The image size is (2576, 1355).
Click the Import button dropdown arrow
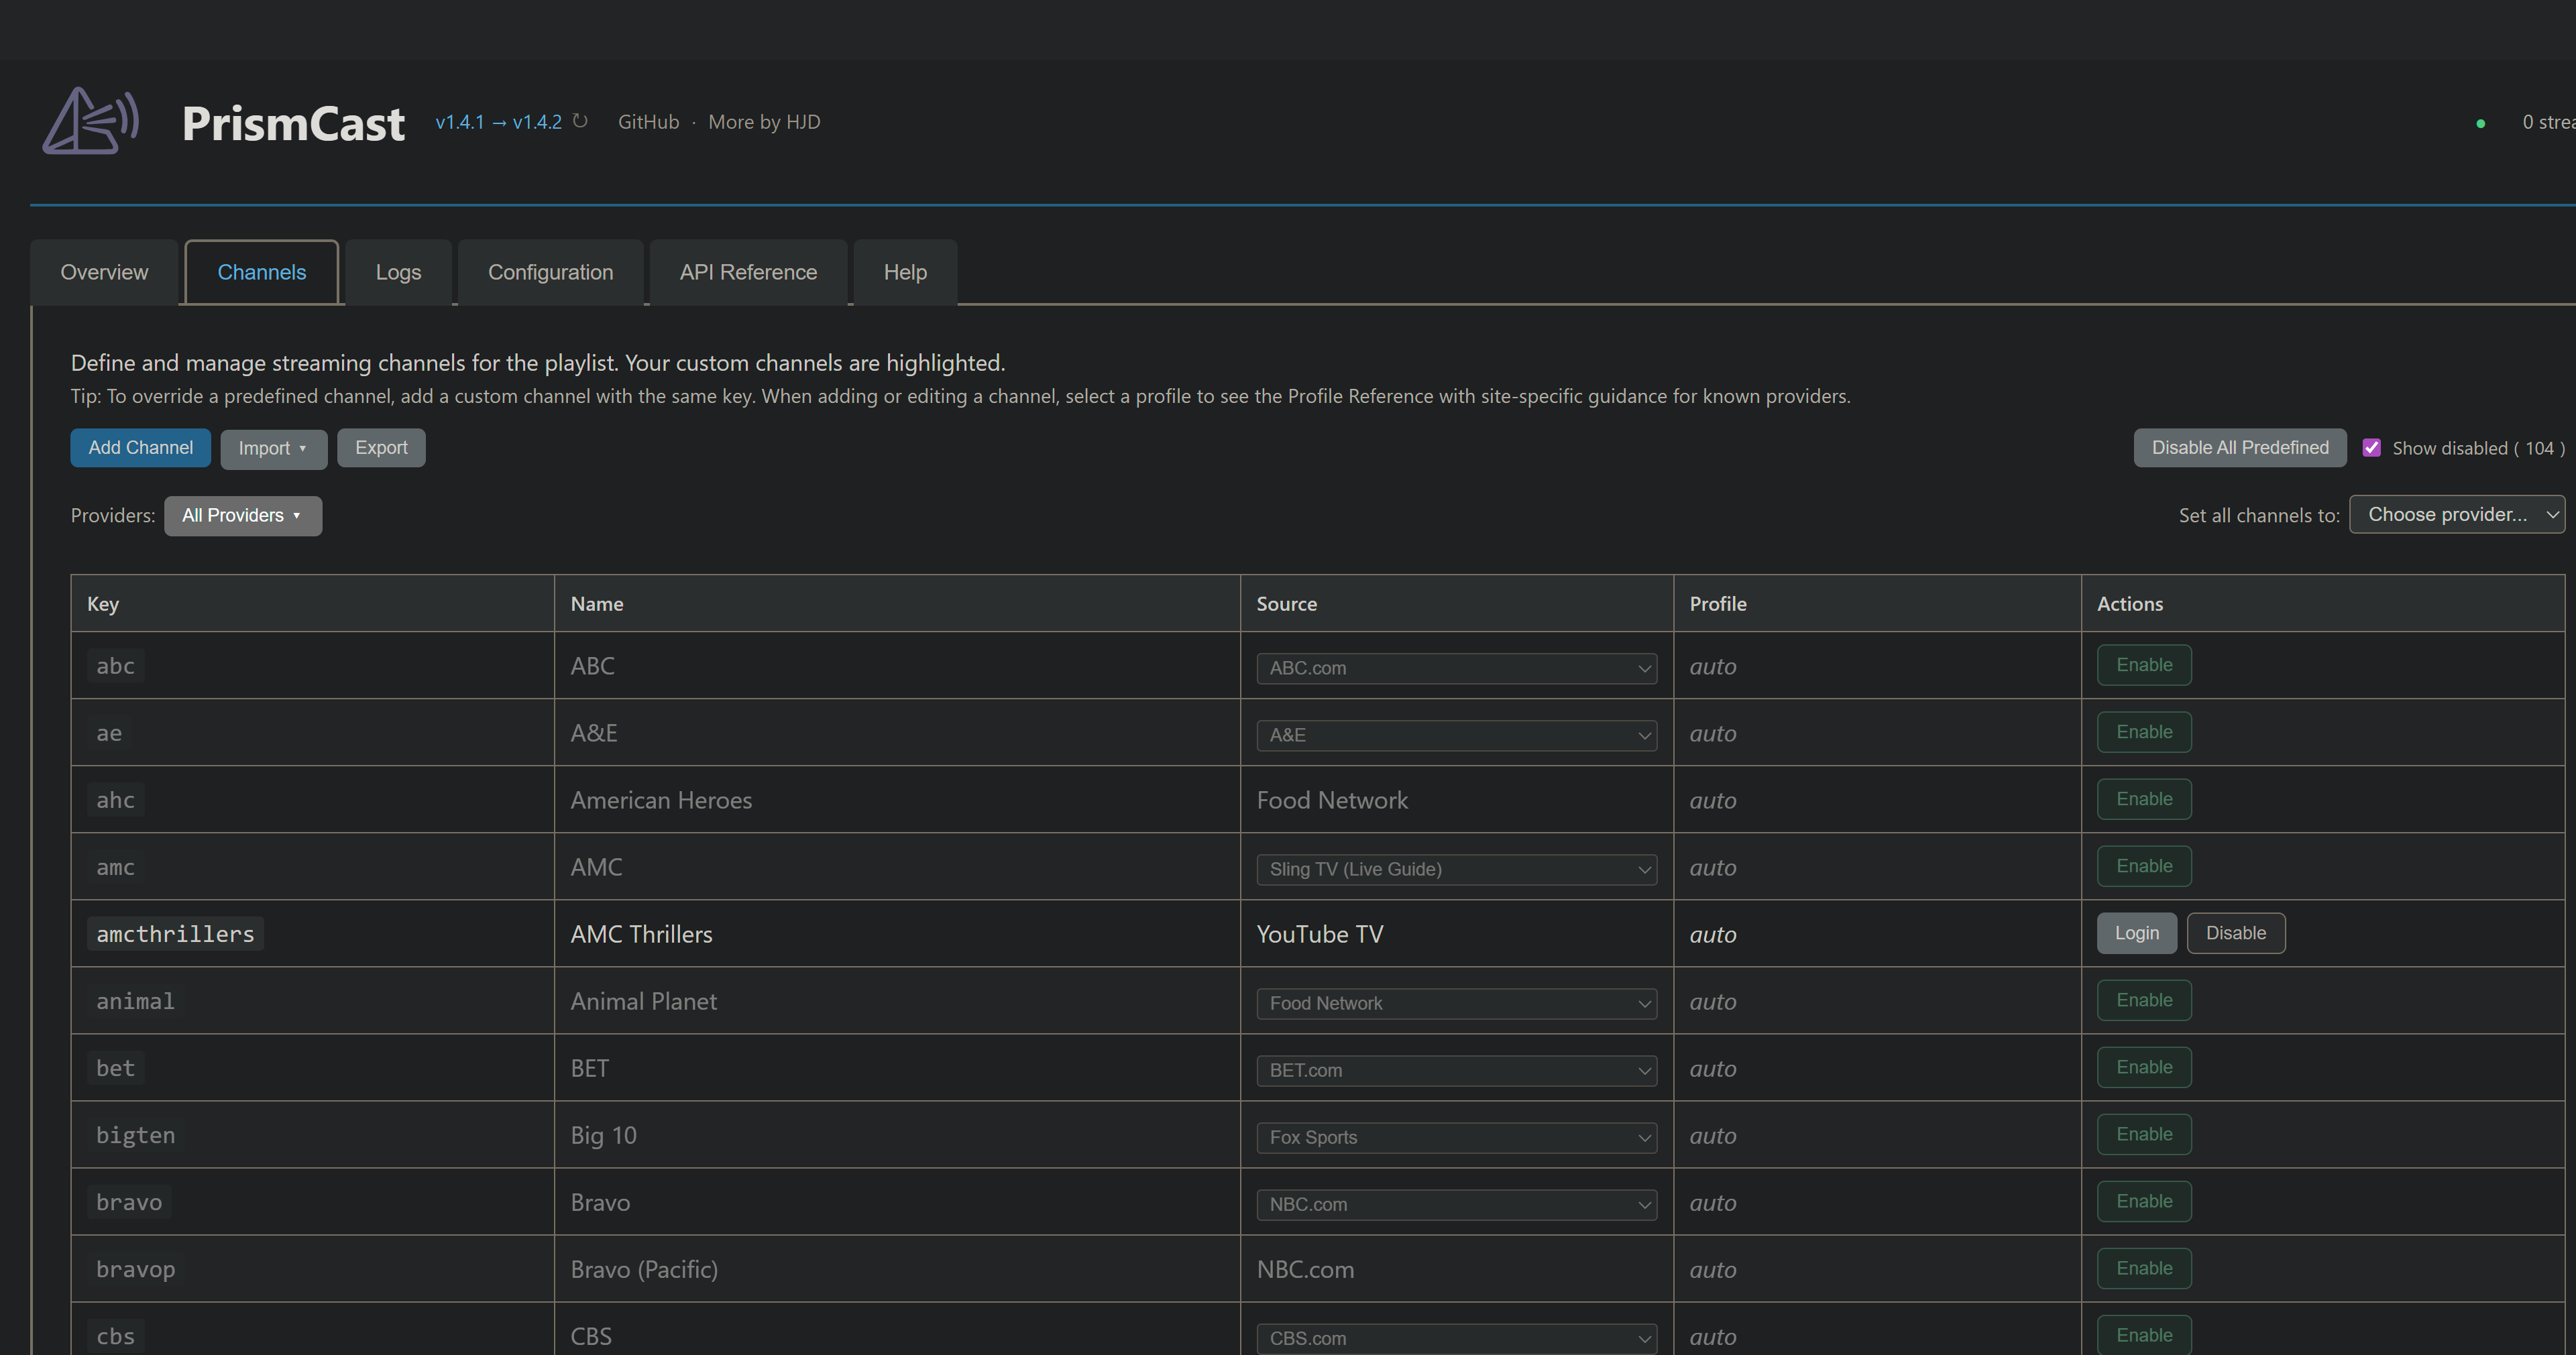point(302,448)
